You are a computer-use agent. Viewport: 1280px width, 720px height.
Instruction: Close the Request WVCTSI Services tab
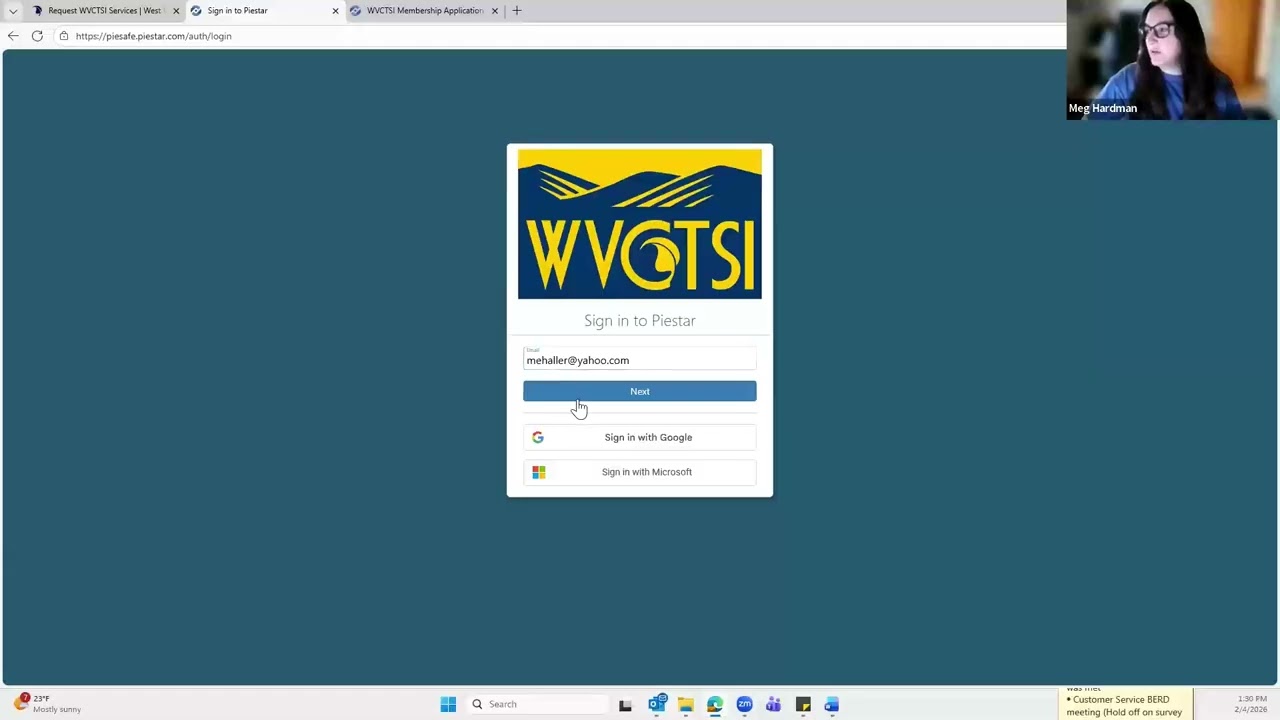click(x=176, y=11)
